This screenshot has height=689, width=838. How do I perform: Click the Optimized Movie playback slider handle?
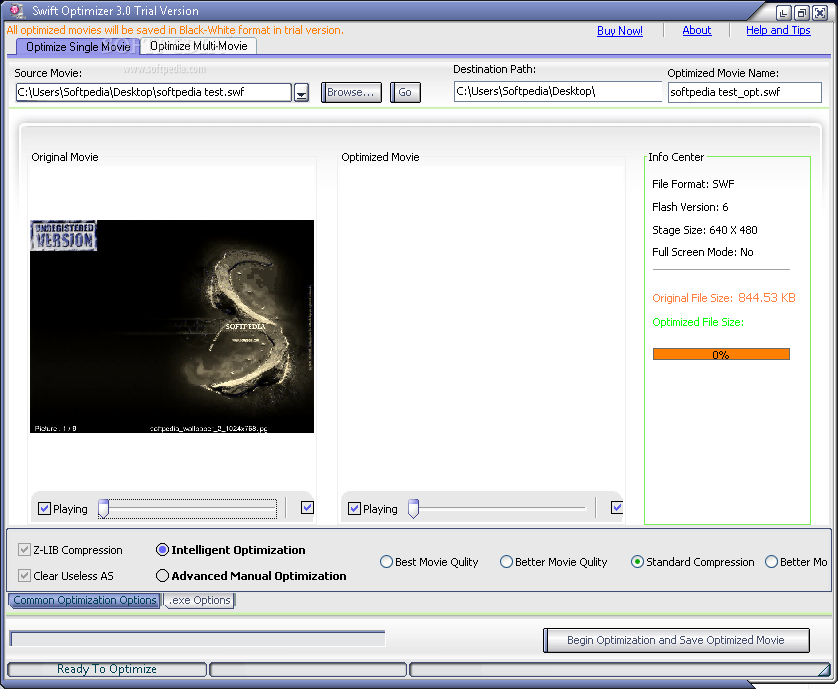(x=413, y=508)
